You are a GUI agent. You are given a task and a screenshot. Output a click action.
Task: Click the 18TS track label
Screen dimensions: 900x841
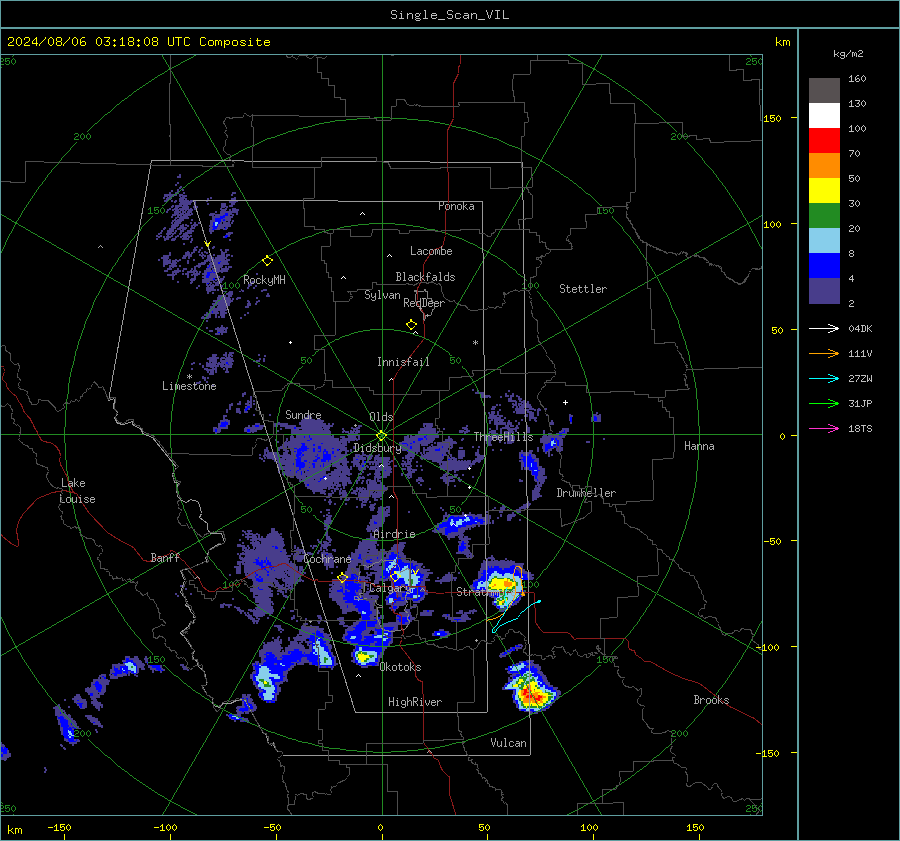(860, 428)
